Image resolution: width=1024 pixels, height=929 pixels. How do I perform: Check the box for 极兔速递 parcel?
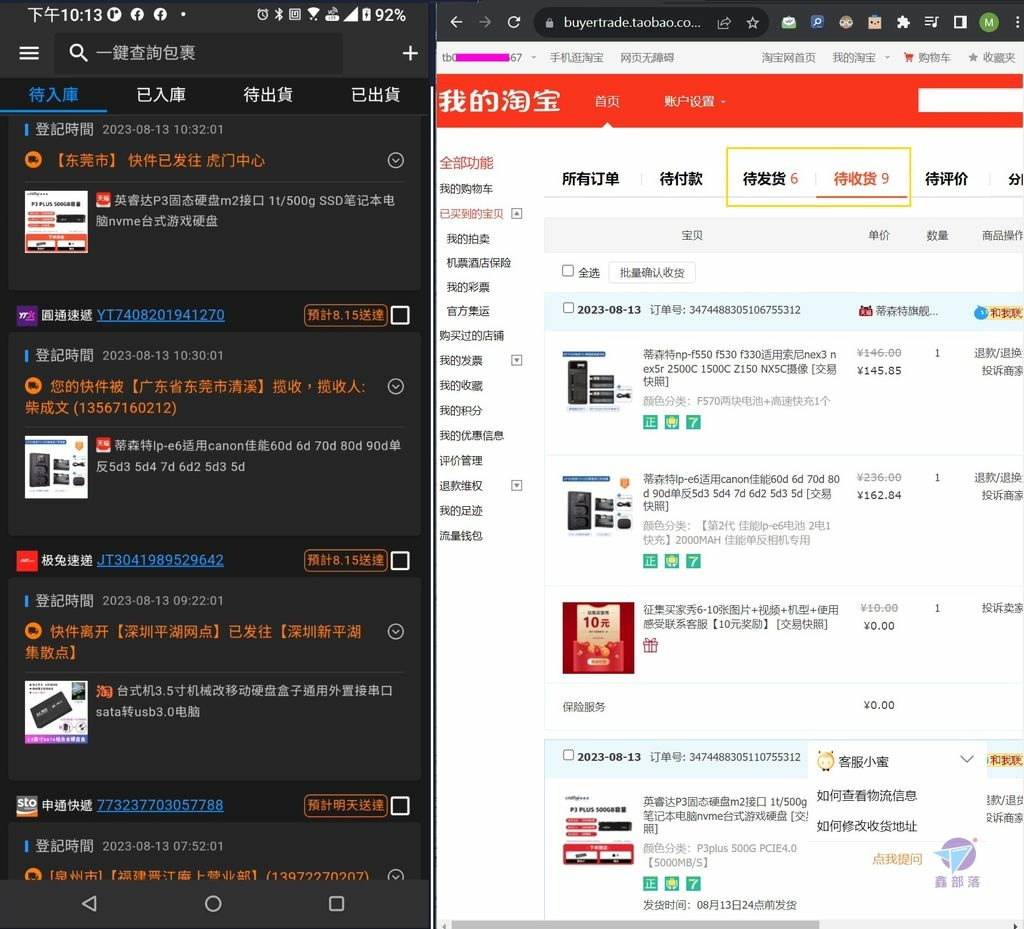(400, 560)
